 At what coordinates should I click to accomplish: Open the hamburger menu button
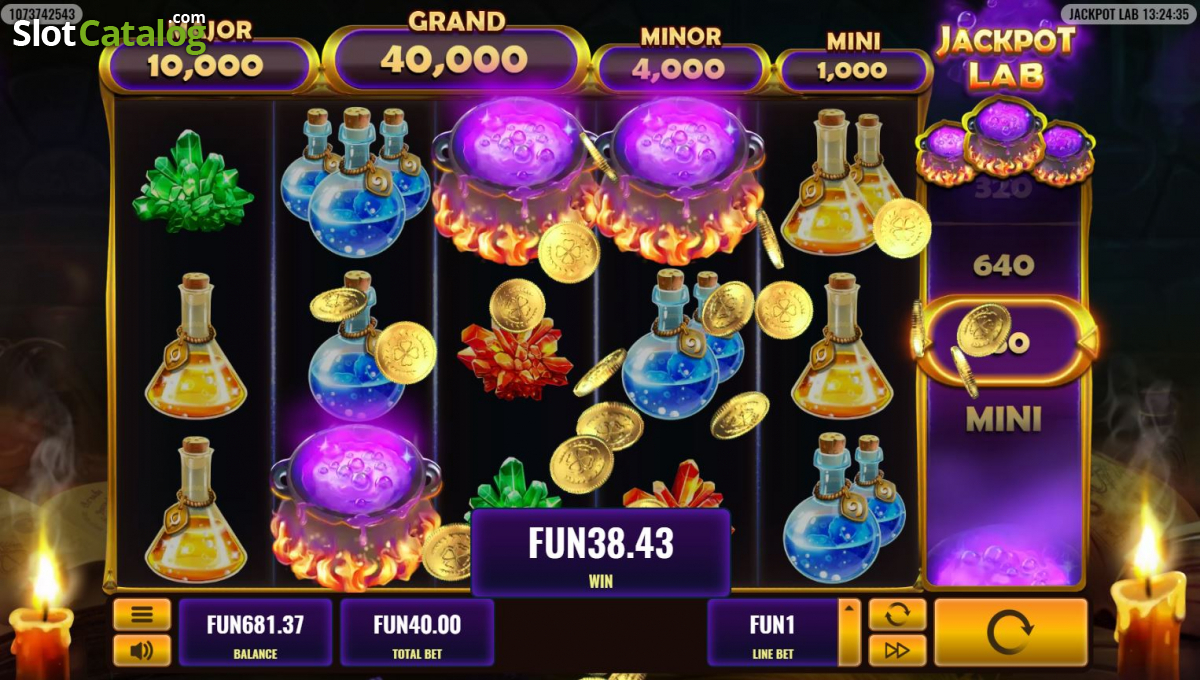pyautogui.click(x=141, y=614)
